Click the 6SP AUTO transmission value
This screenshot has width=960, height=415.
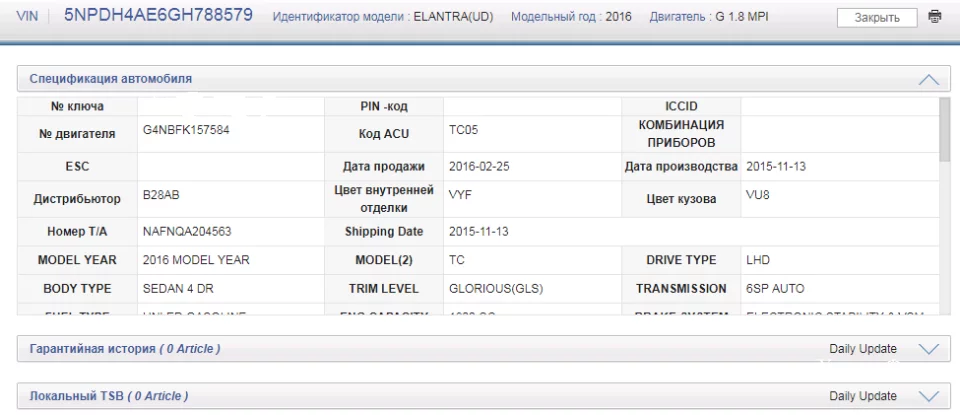tap(775, 288)
